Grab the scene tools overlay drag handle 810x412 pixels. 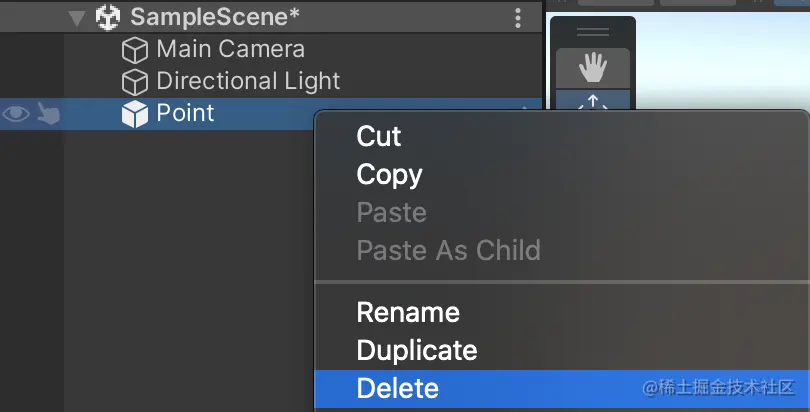tap(593, 32)
